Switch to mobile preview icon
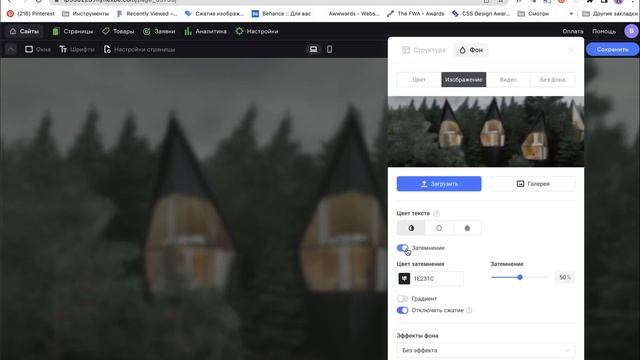640x360 pixels. [x=329, y=49]
